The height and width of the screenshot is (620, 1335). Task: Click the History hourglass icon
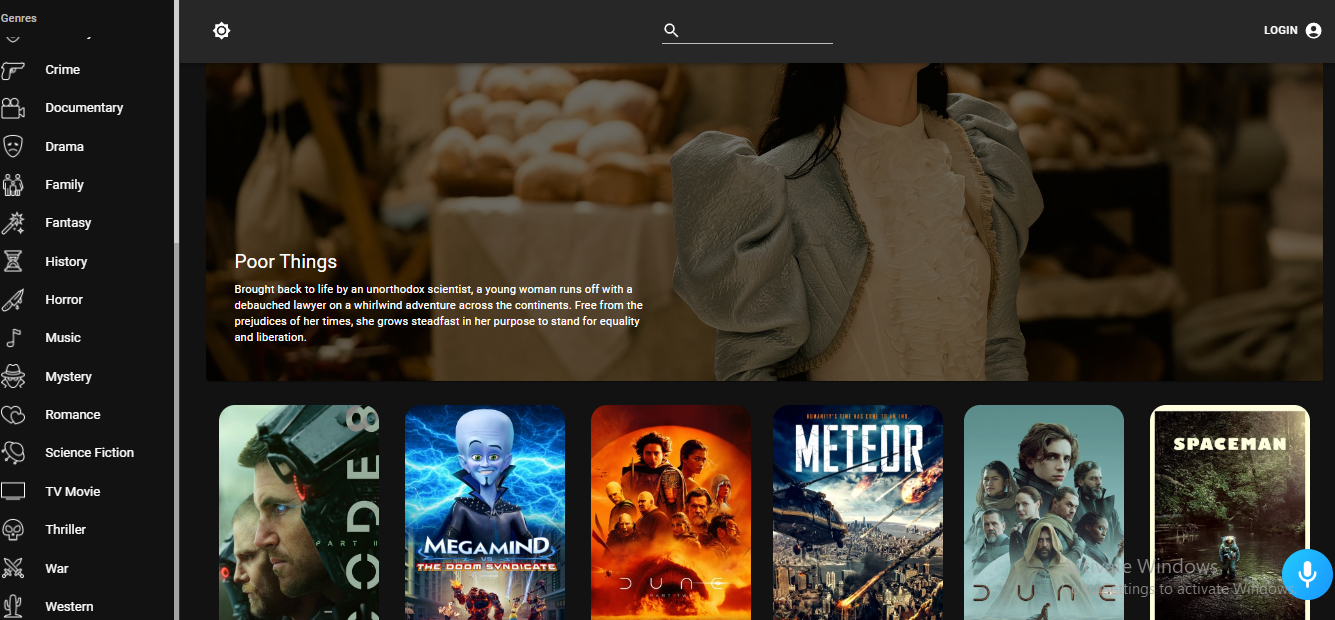pos(13,262)
